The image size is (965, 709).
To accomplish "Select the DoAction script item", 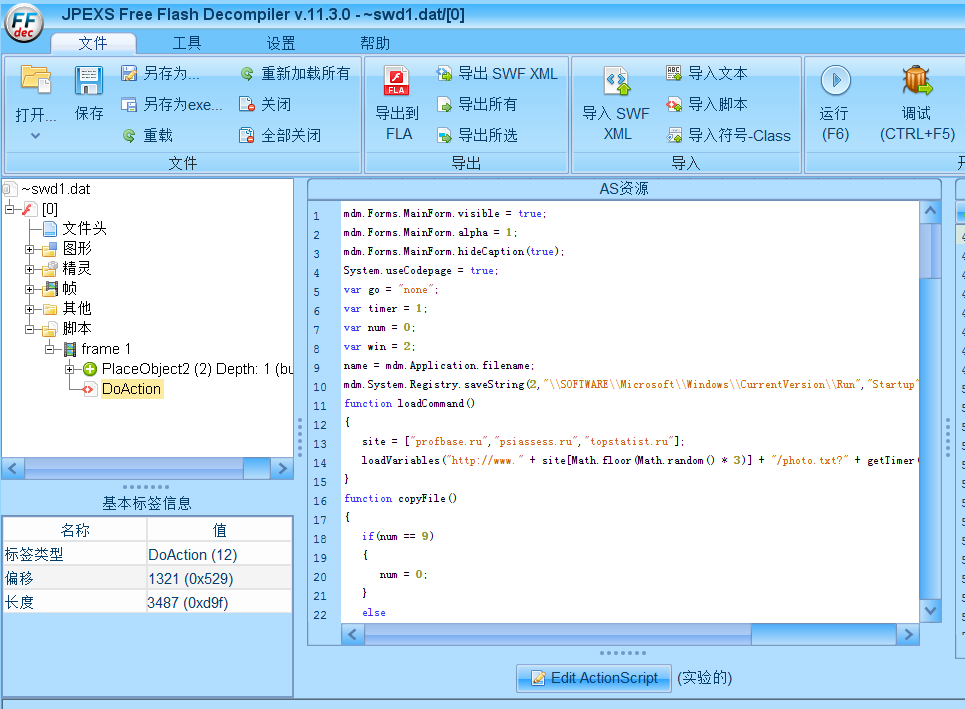I will coord(132,389).
